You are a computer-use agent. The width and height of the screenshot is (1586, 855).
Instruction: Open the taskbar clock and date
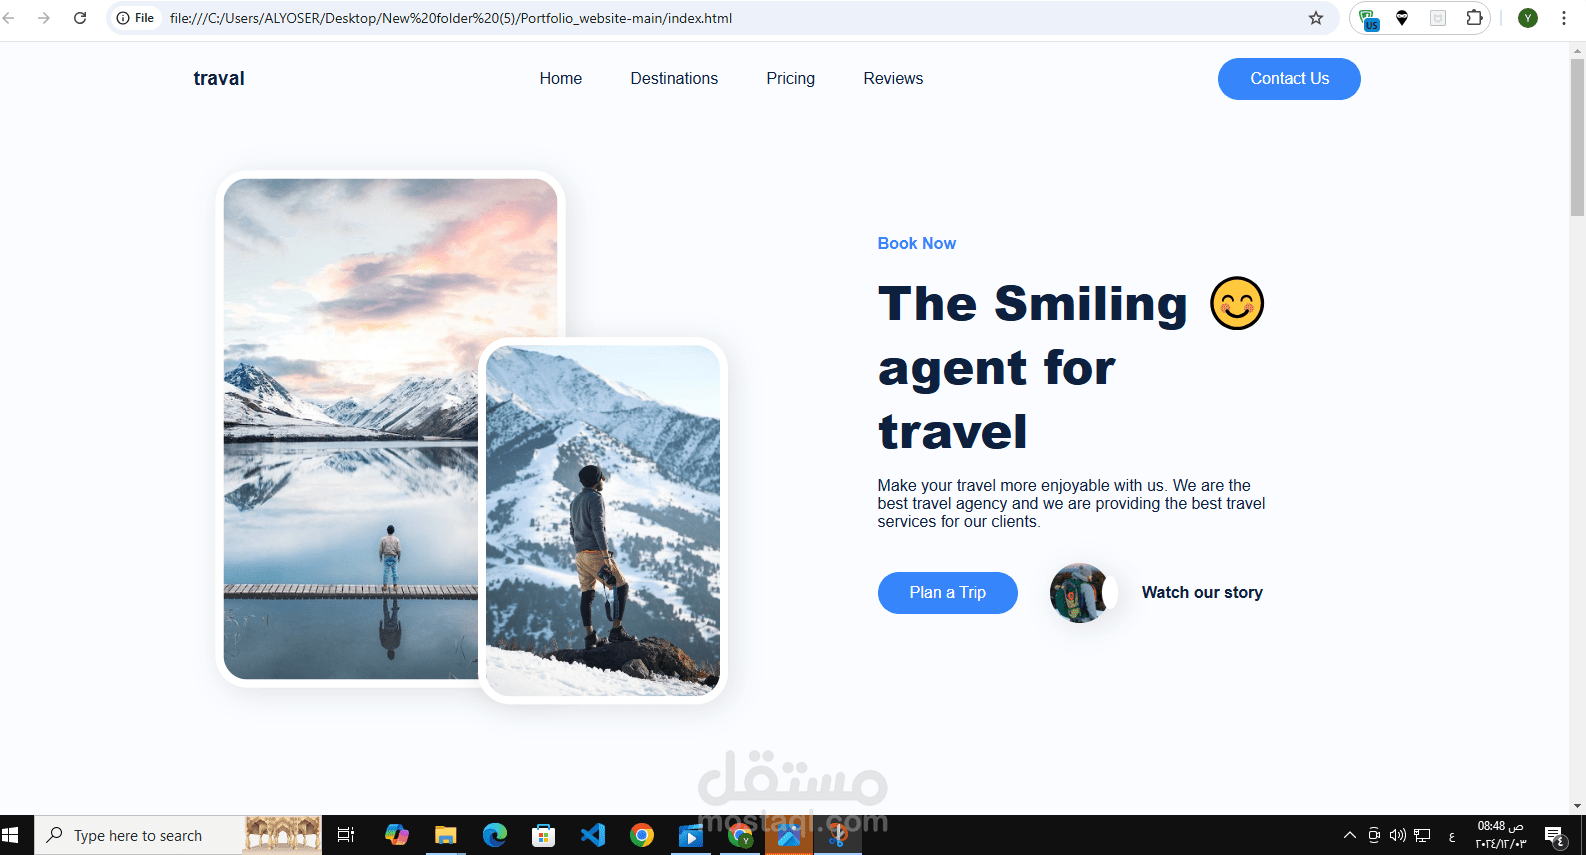1500,835
